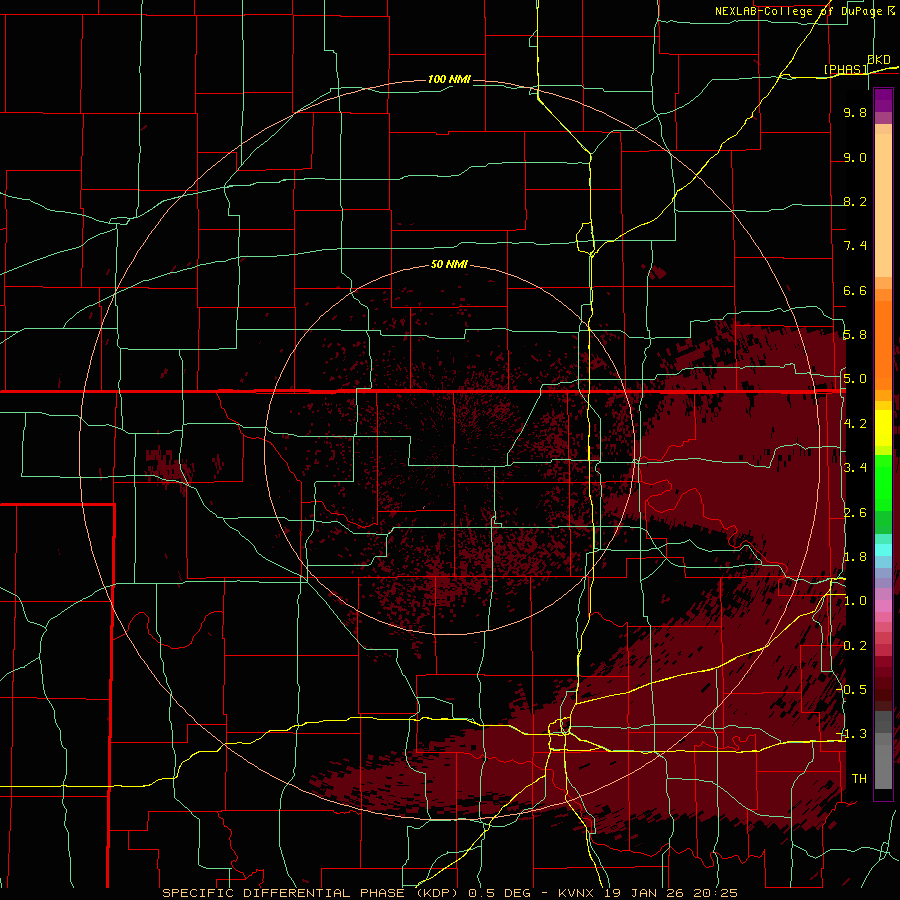Select the 9.8 legend value
The height and width of the screenshot is (900, 900).
[855, 112]
